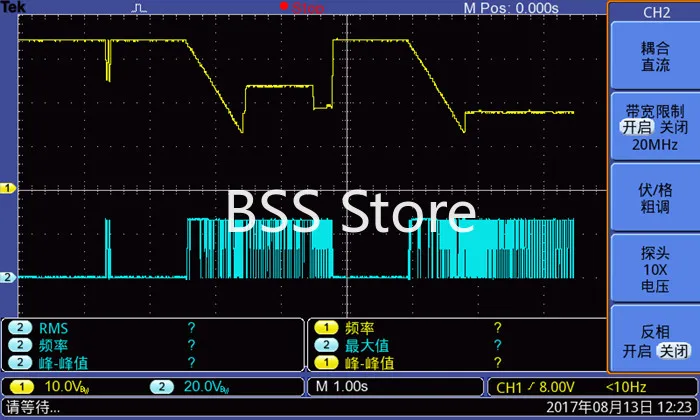700x420 pixels.
Task: Select the cyan 峰-峰值 measurement label
Action: click(x=63, y=363)
